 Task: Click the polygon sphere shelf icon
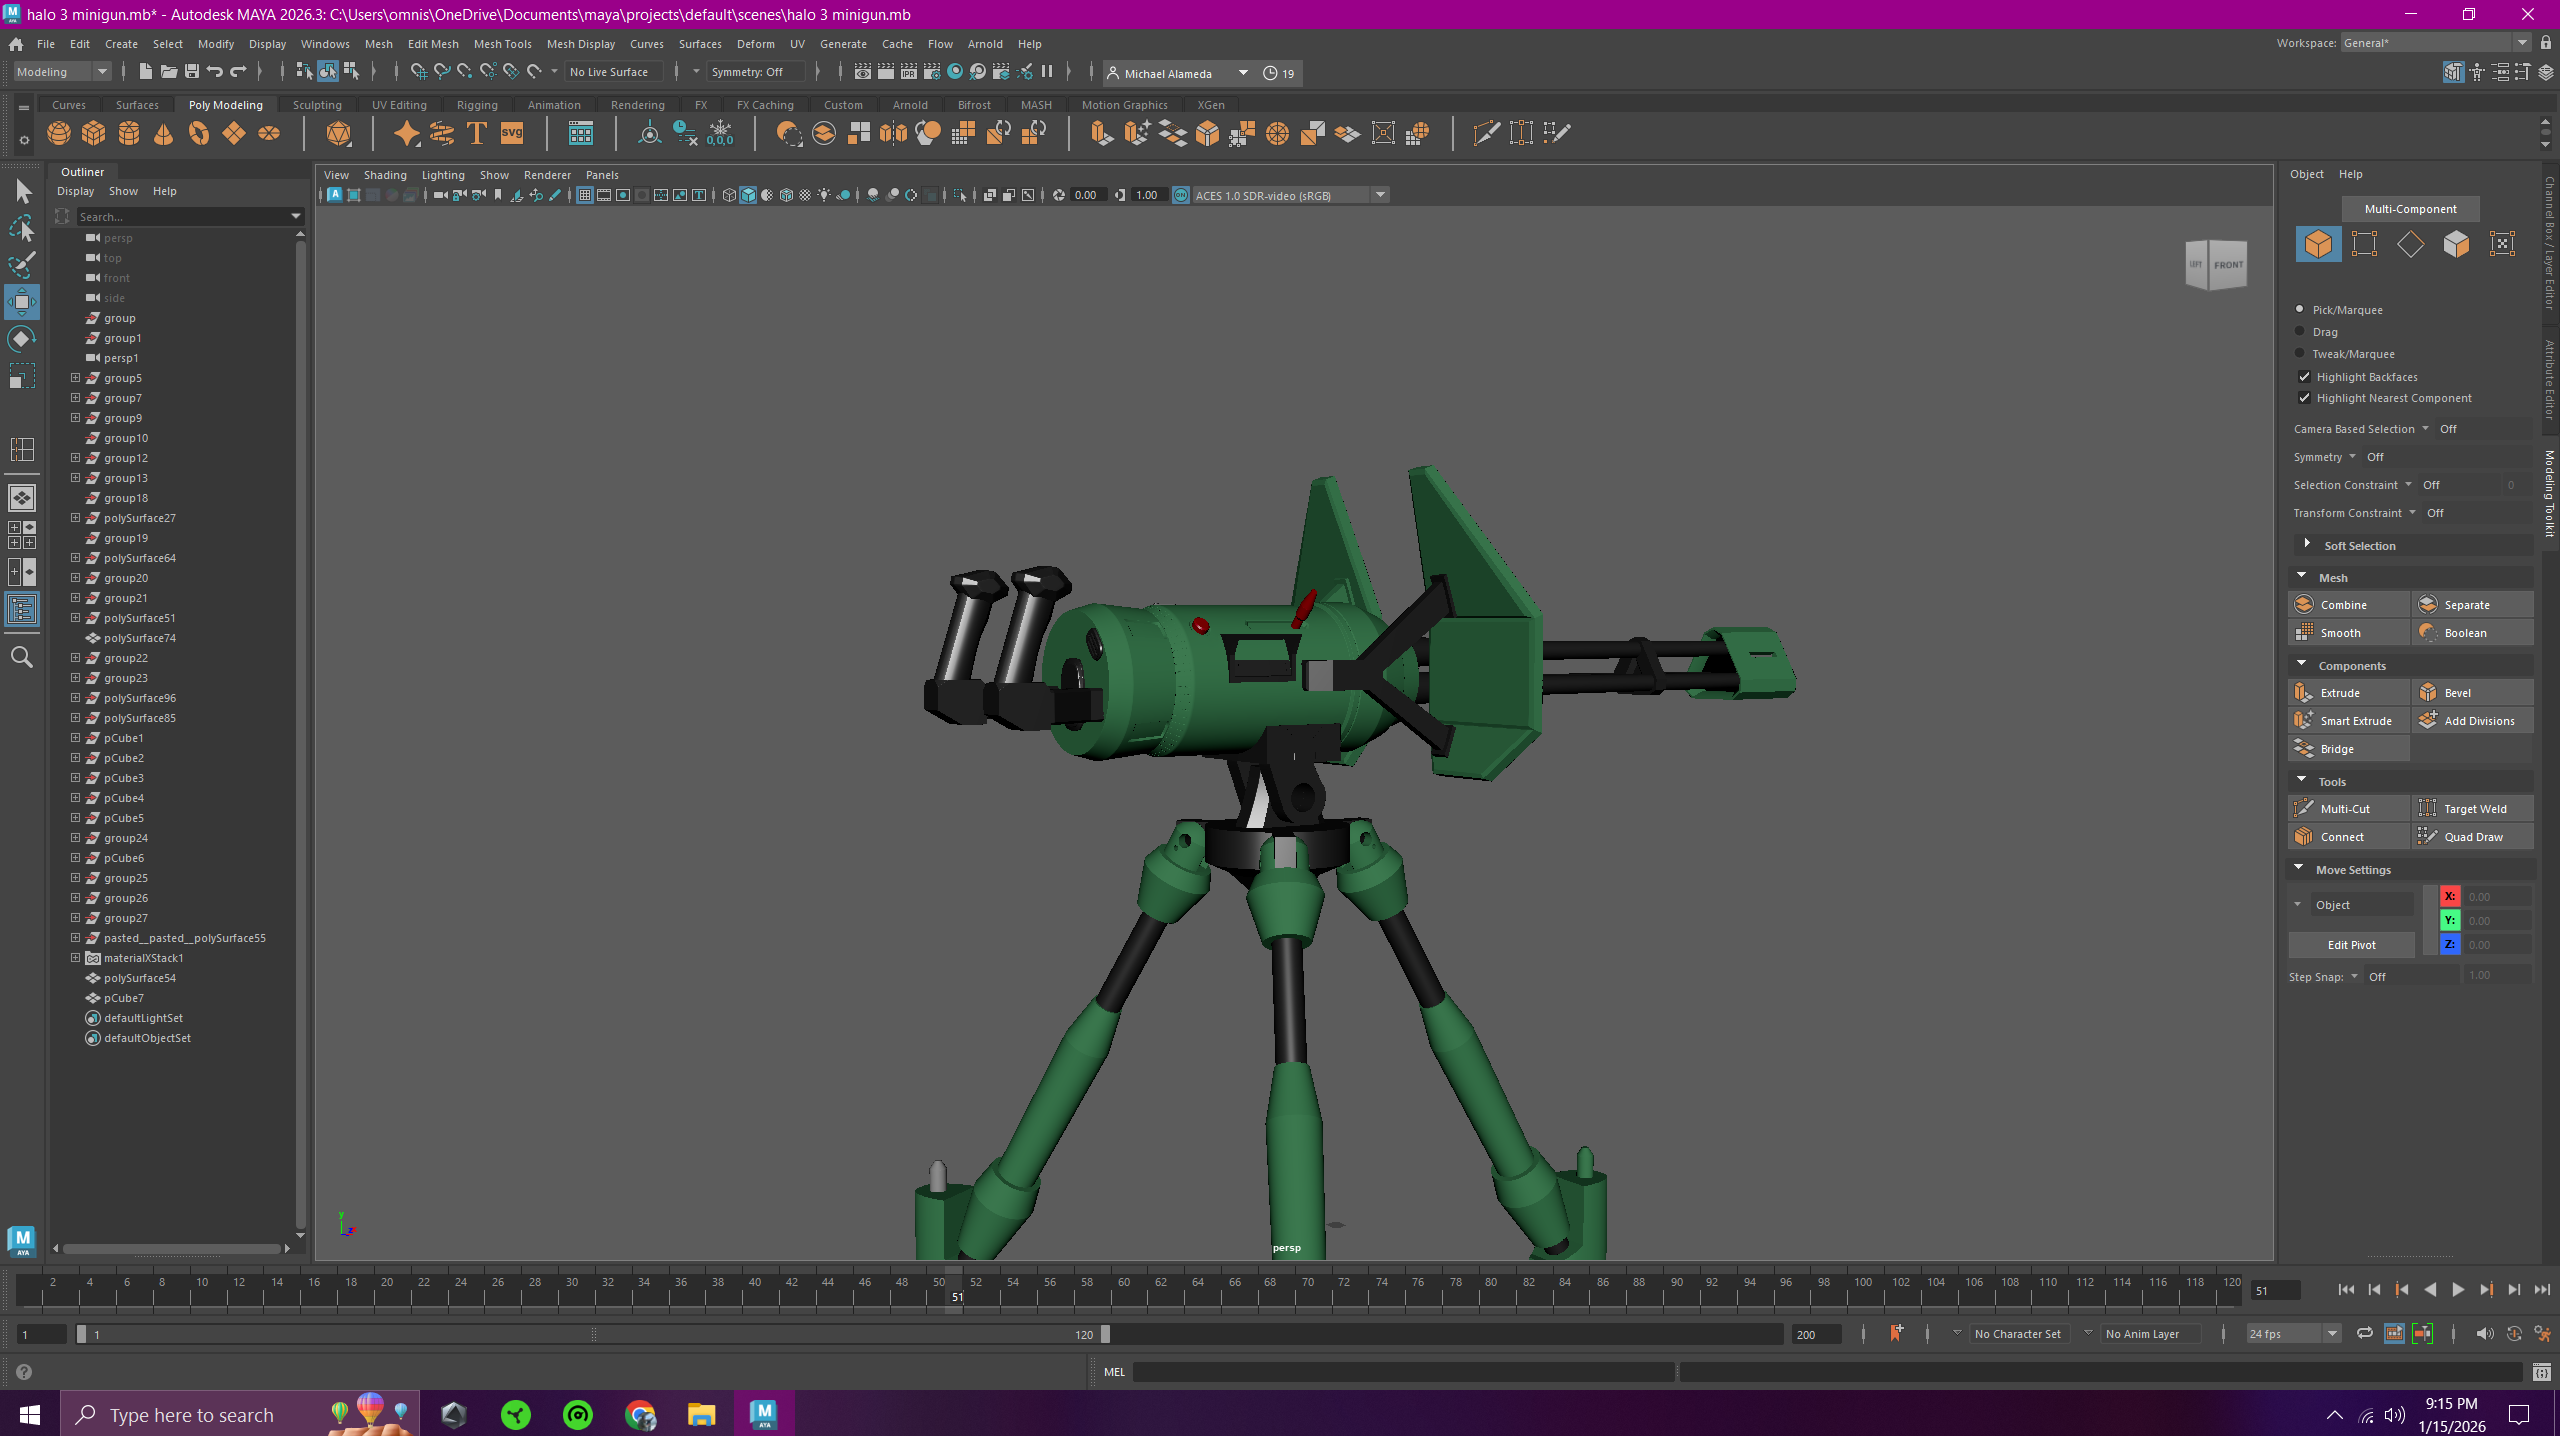(59, 133)
